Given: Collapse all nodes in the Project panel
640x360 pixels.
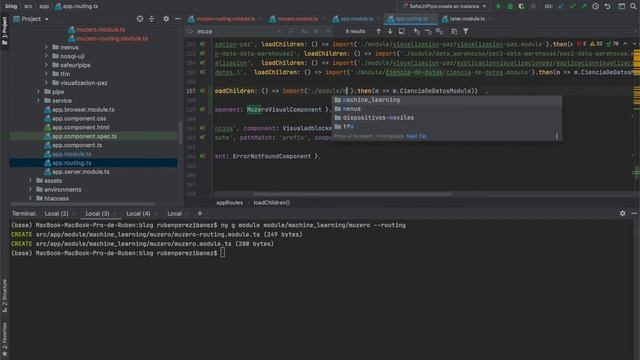Looking at the screenshot, I should tap(151, 19).
